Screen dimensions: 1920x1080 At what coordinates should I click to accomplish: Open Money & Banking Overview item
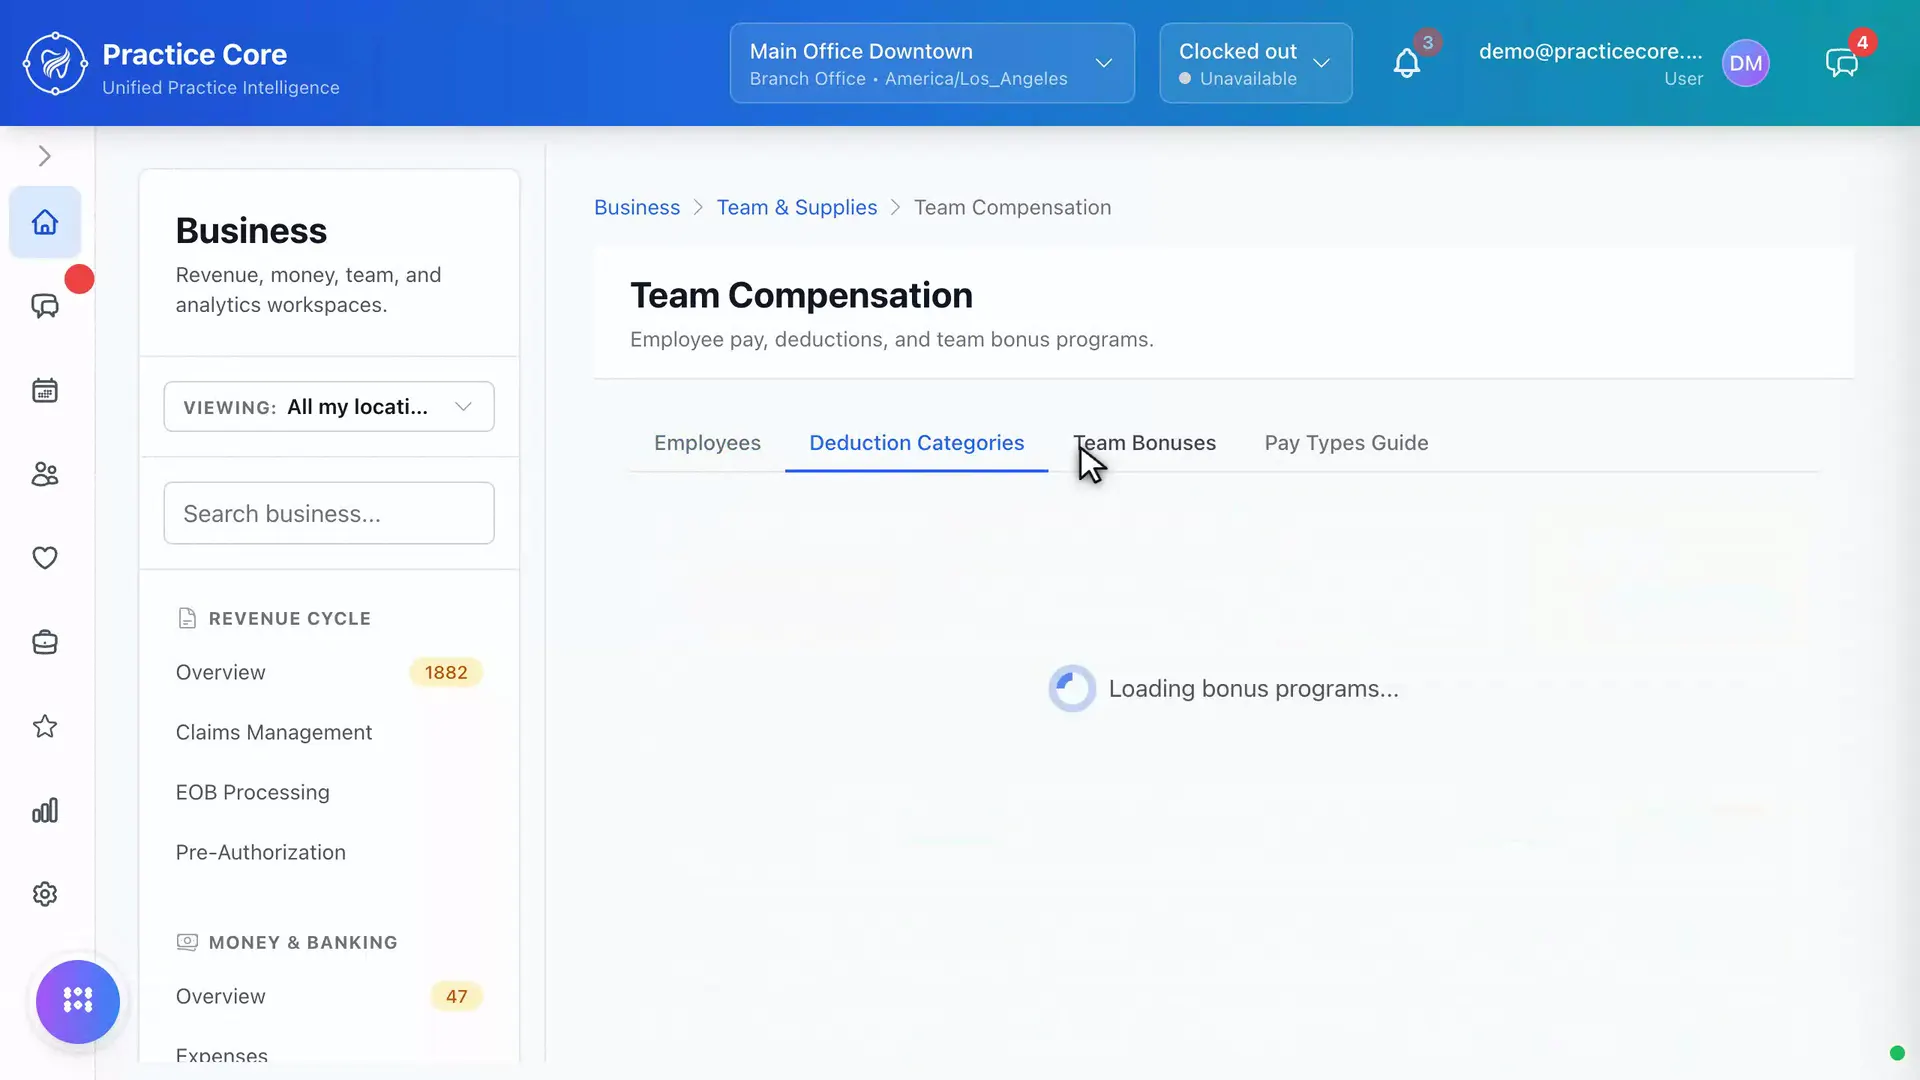coord(329,996)
